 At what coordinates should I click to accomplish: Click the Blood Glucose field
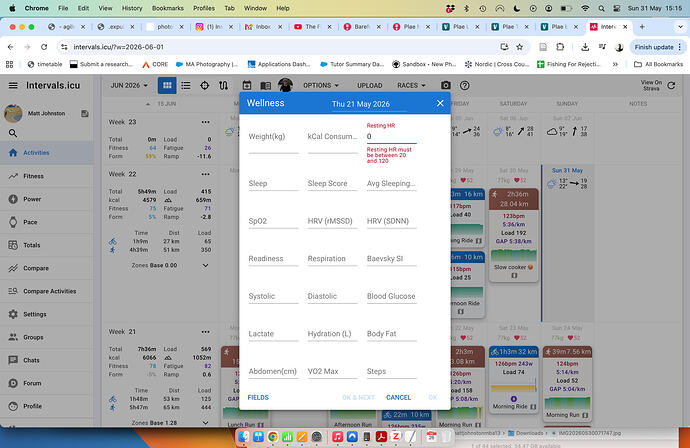tap(392, 296)
